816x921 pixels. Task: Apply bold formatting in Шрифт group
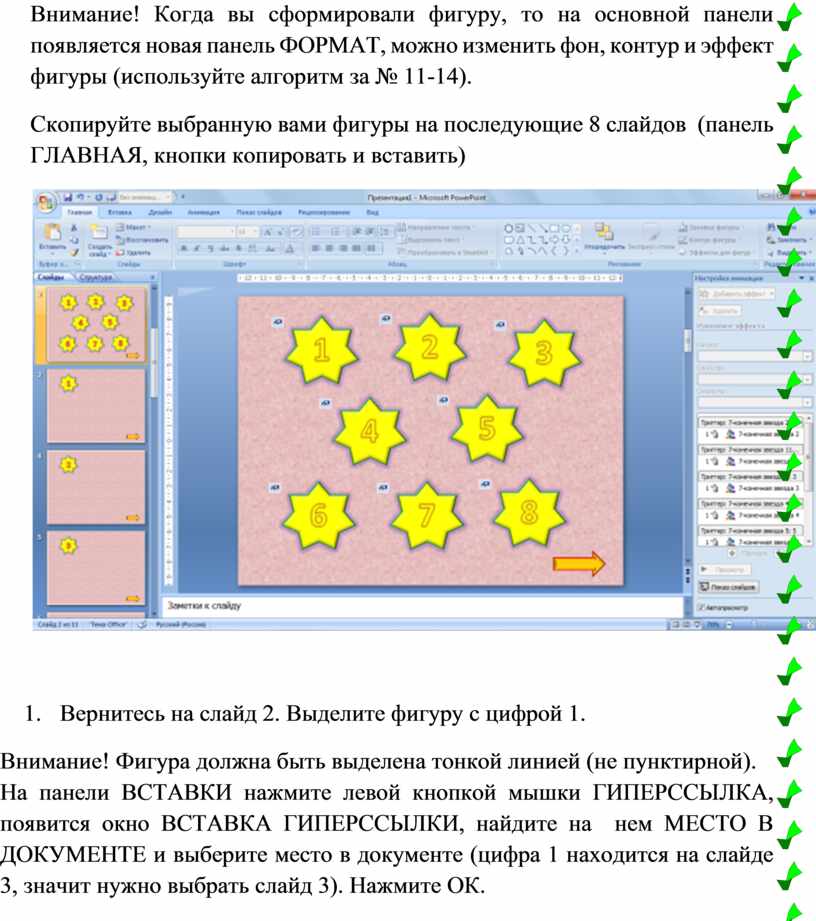tap(184, 249)
